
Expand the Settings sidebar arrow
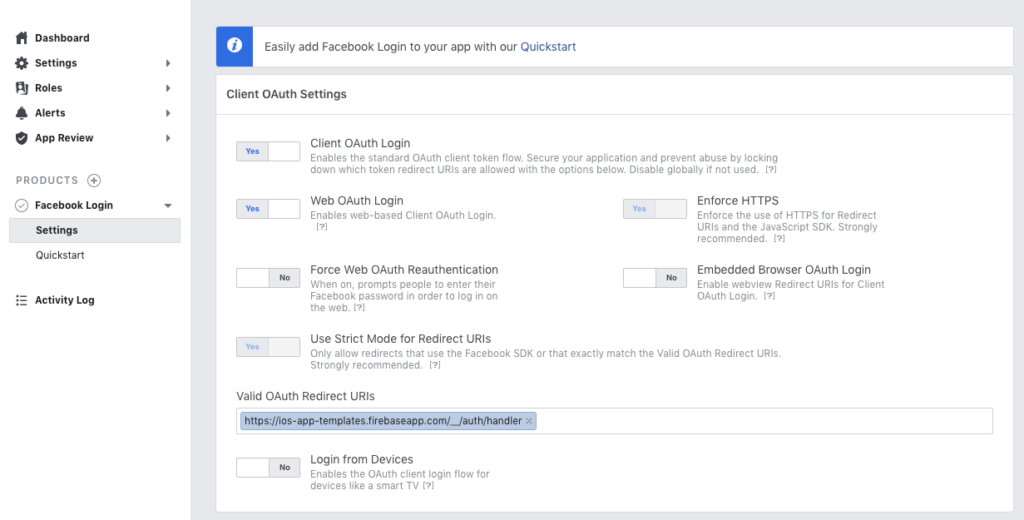[168, 63]
